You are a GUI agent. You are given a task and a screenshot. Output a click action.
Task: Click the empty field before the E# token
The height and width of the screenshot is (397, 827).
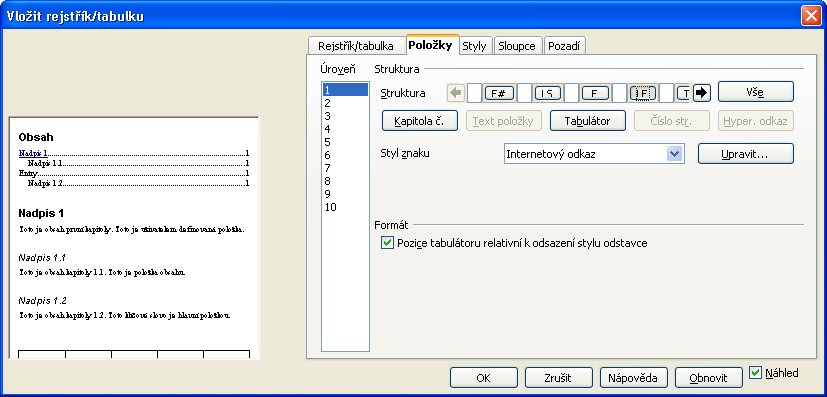475,93
